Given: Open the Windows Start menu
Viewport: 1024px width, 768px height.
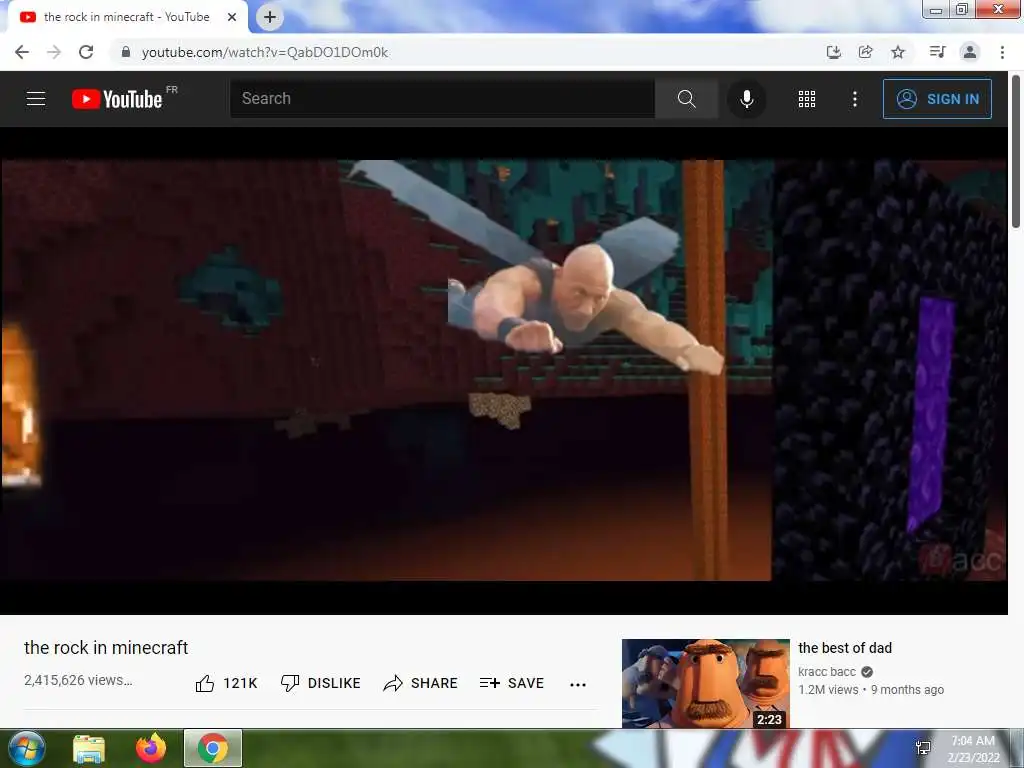Looking at the screenshot, I should 26,748.
